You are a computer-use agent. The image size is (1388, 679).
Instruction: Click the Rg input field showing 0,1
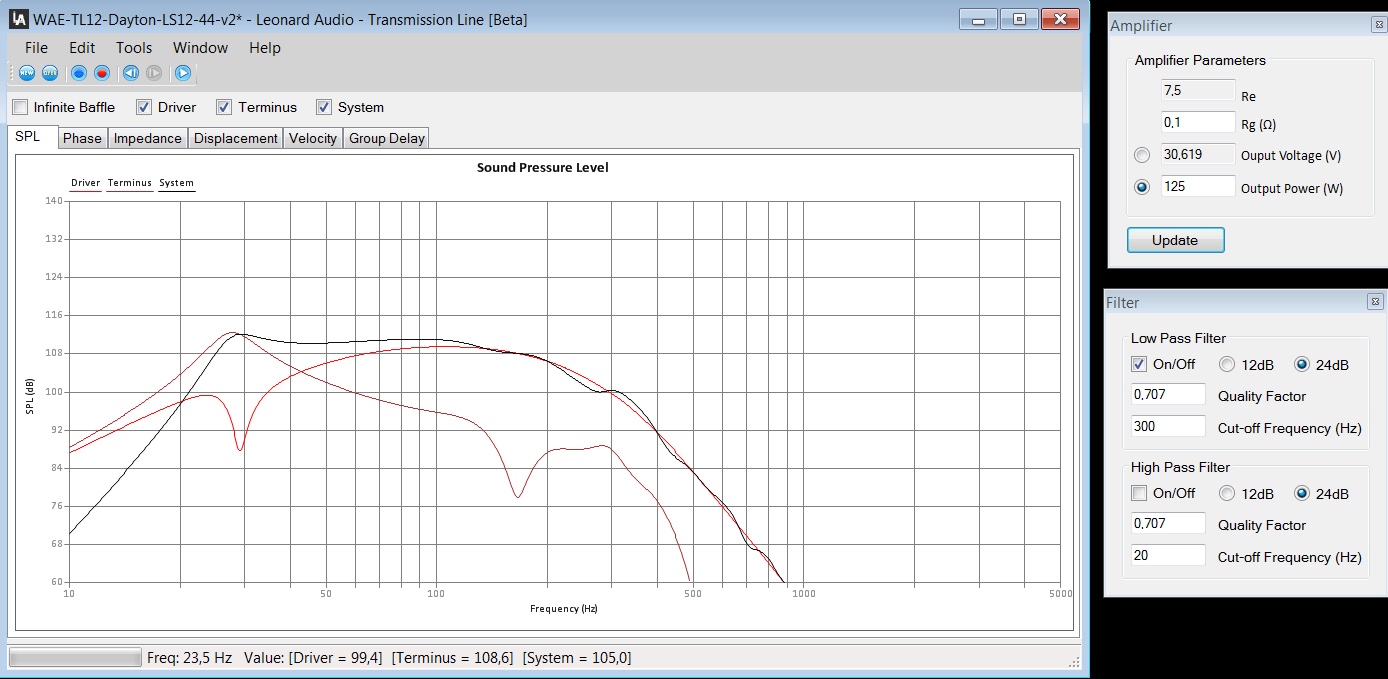(1198, 122)
